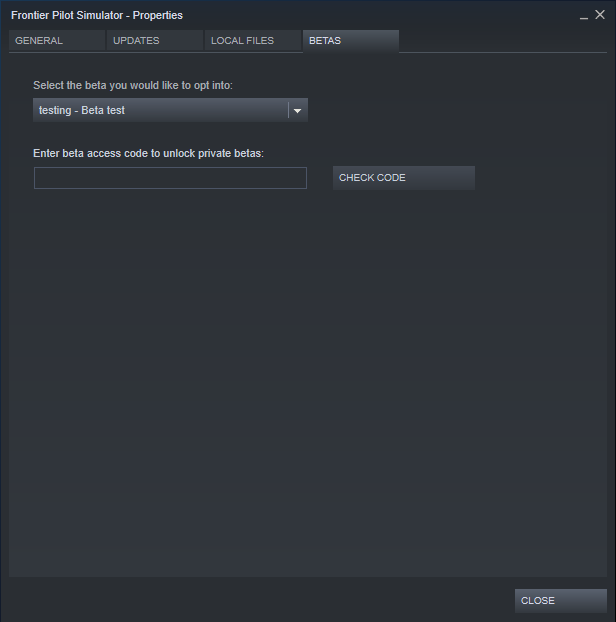Focus the beta access code field
The width and height of the screenshot is (616, 622).
pos(170,178)
